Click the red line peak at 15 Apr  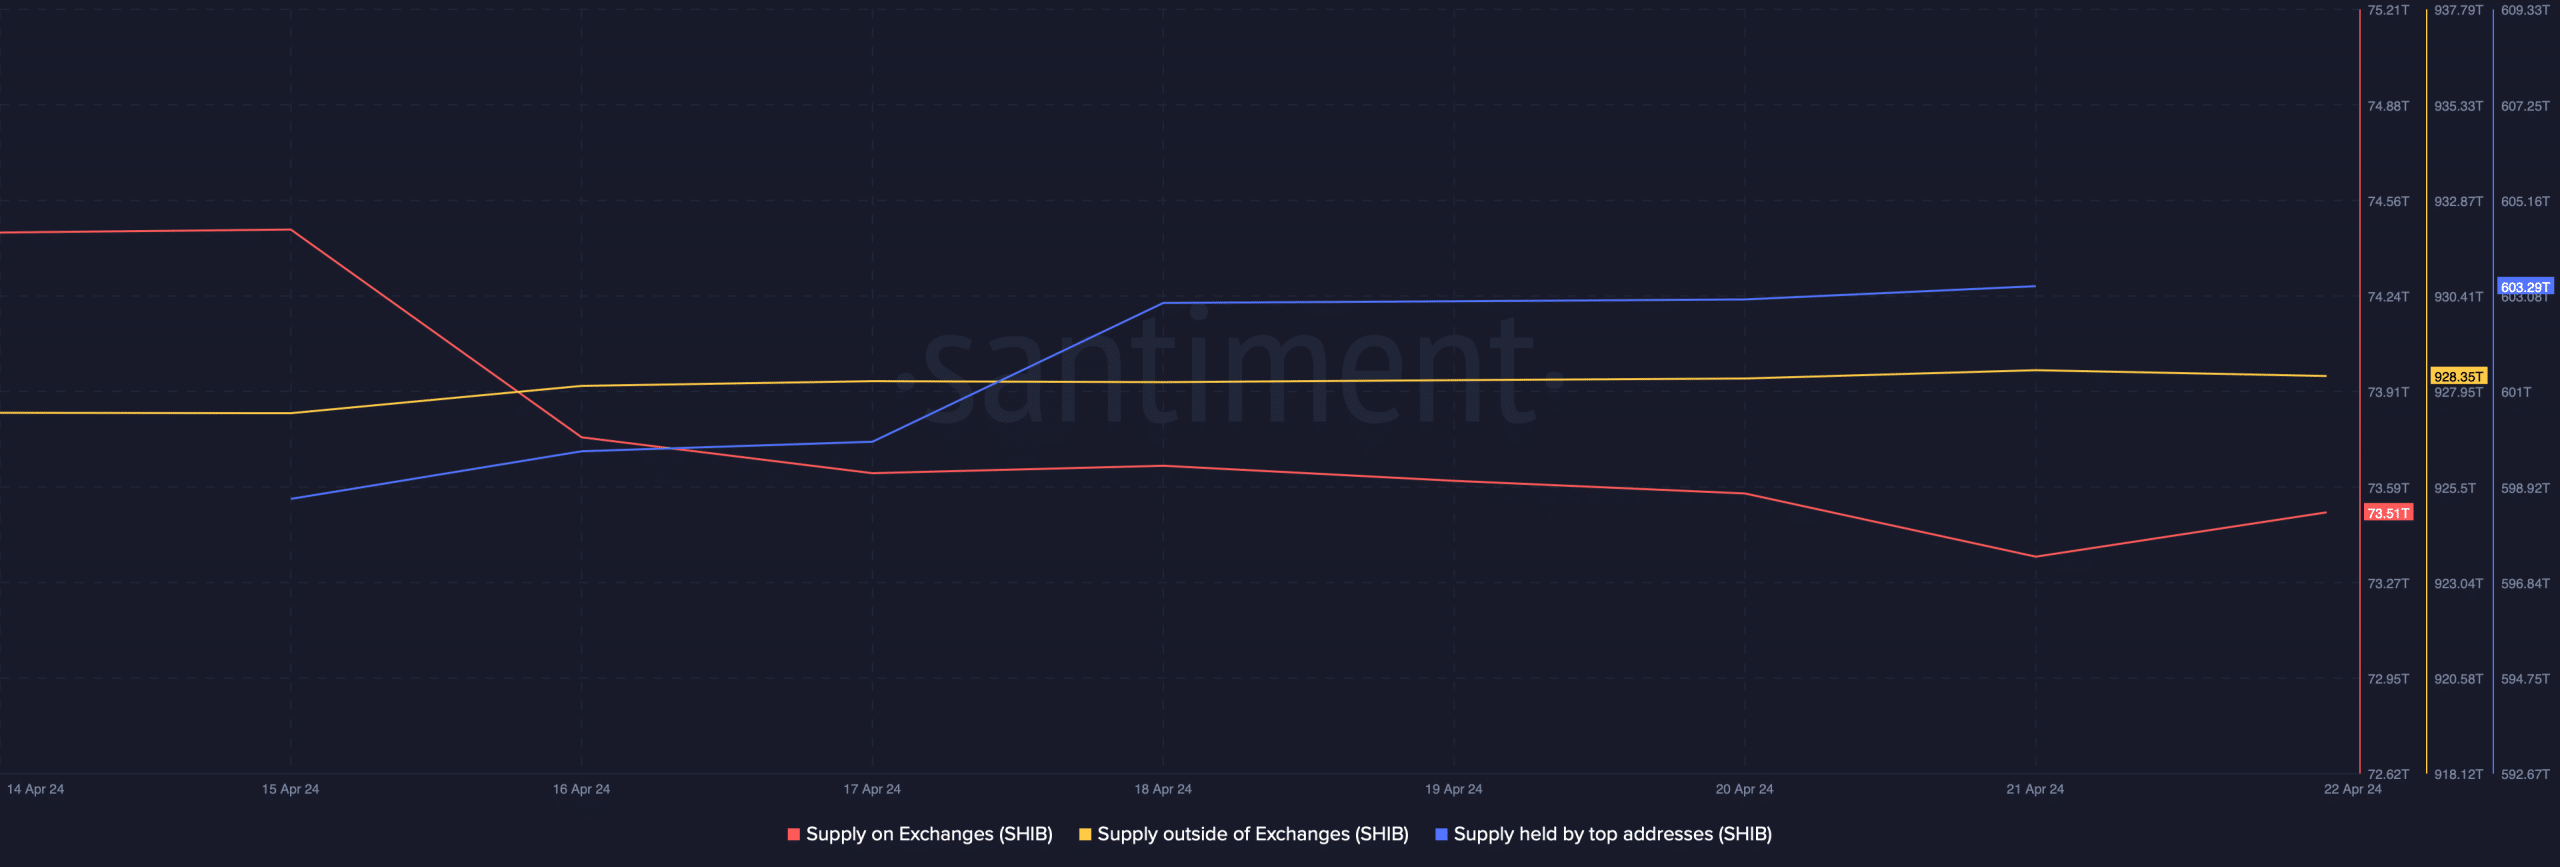coord(290,230)
